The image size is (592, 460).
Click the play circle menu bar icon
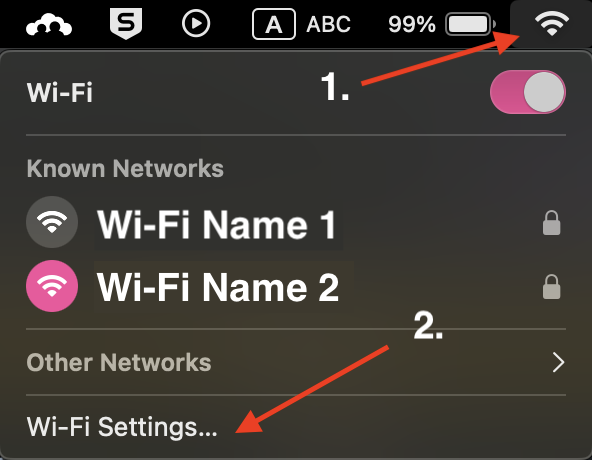[x=196, y=23]
